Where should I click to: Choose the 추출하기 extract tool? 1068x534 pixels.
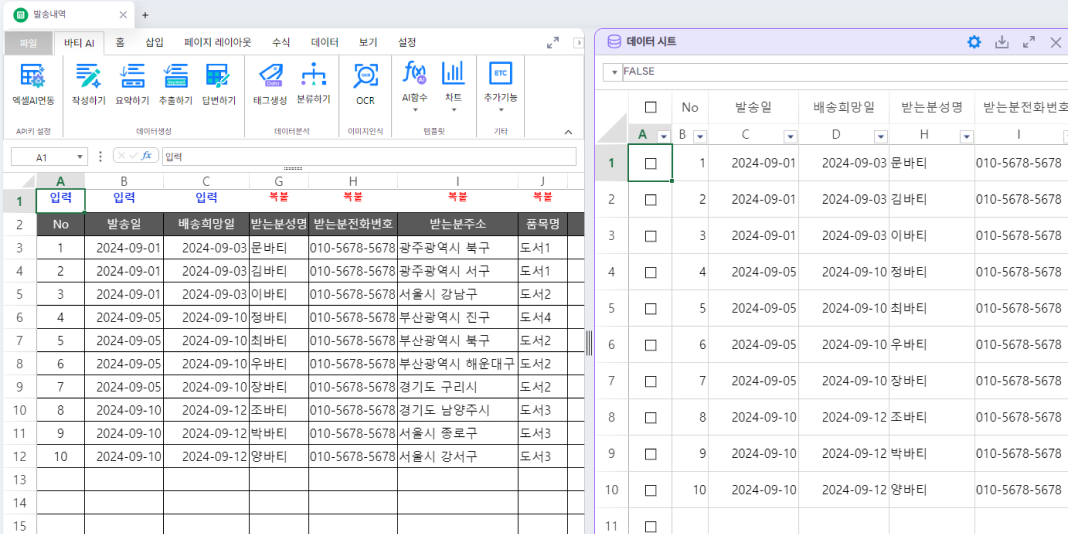pyautogui.click(x=175, y=84)
